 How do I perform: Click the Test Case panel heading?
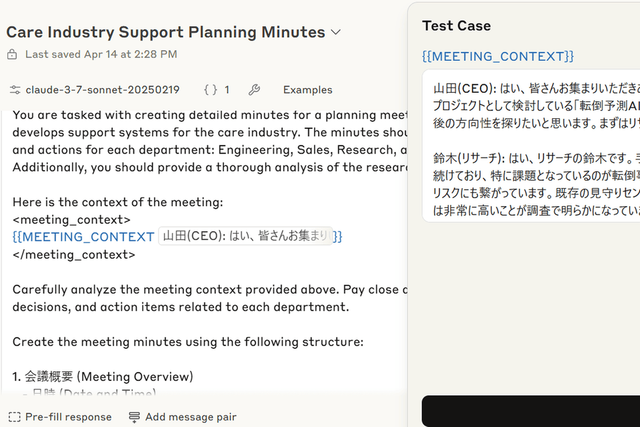[456, 25]
